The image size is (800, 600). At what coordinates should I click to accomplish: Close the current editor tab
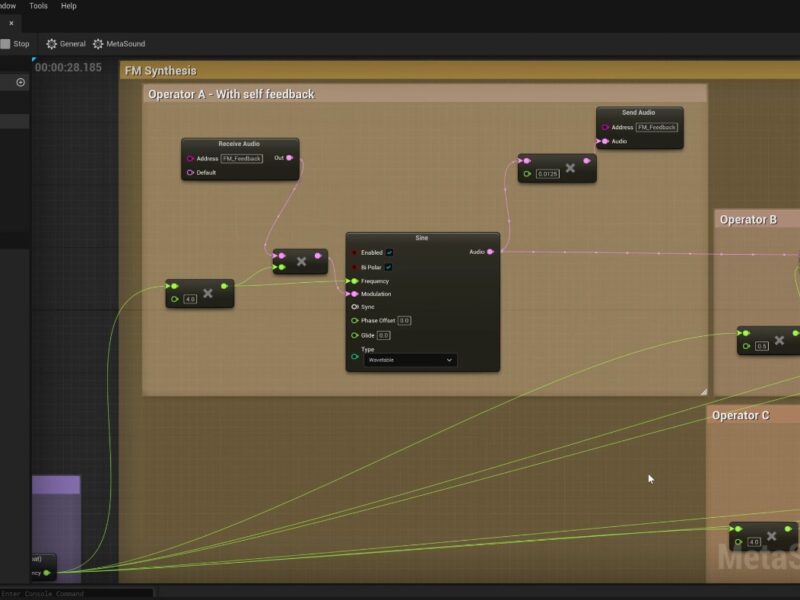coord(11,23)
